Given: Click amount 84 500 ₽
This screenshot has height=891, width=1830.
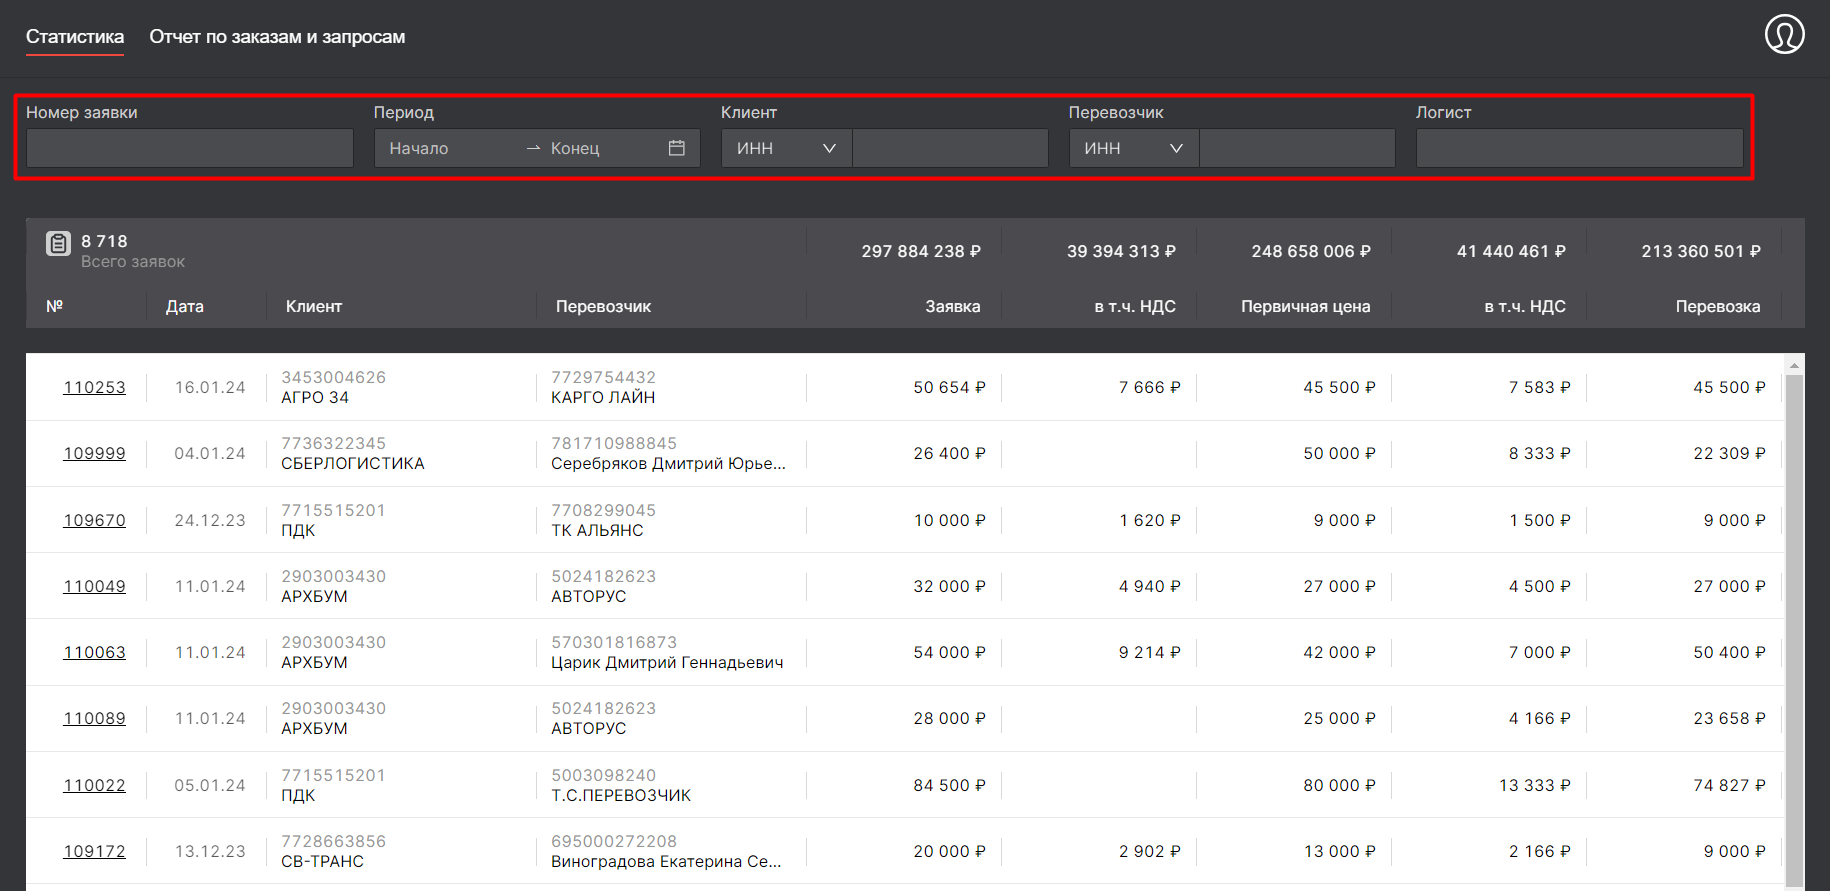Looking at the screenshot, I should tap(949, 785).
